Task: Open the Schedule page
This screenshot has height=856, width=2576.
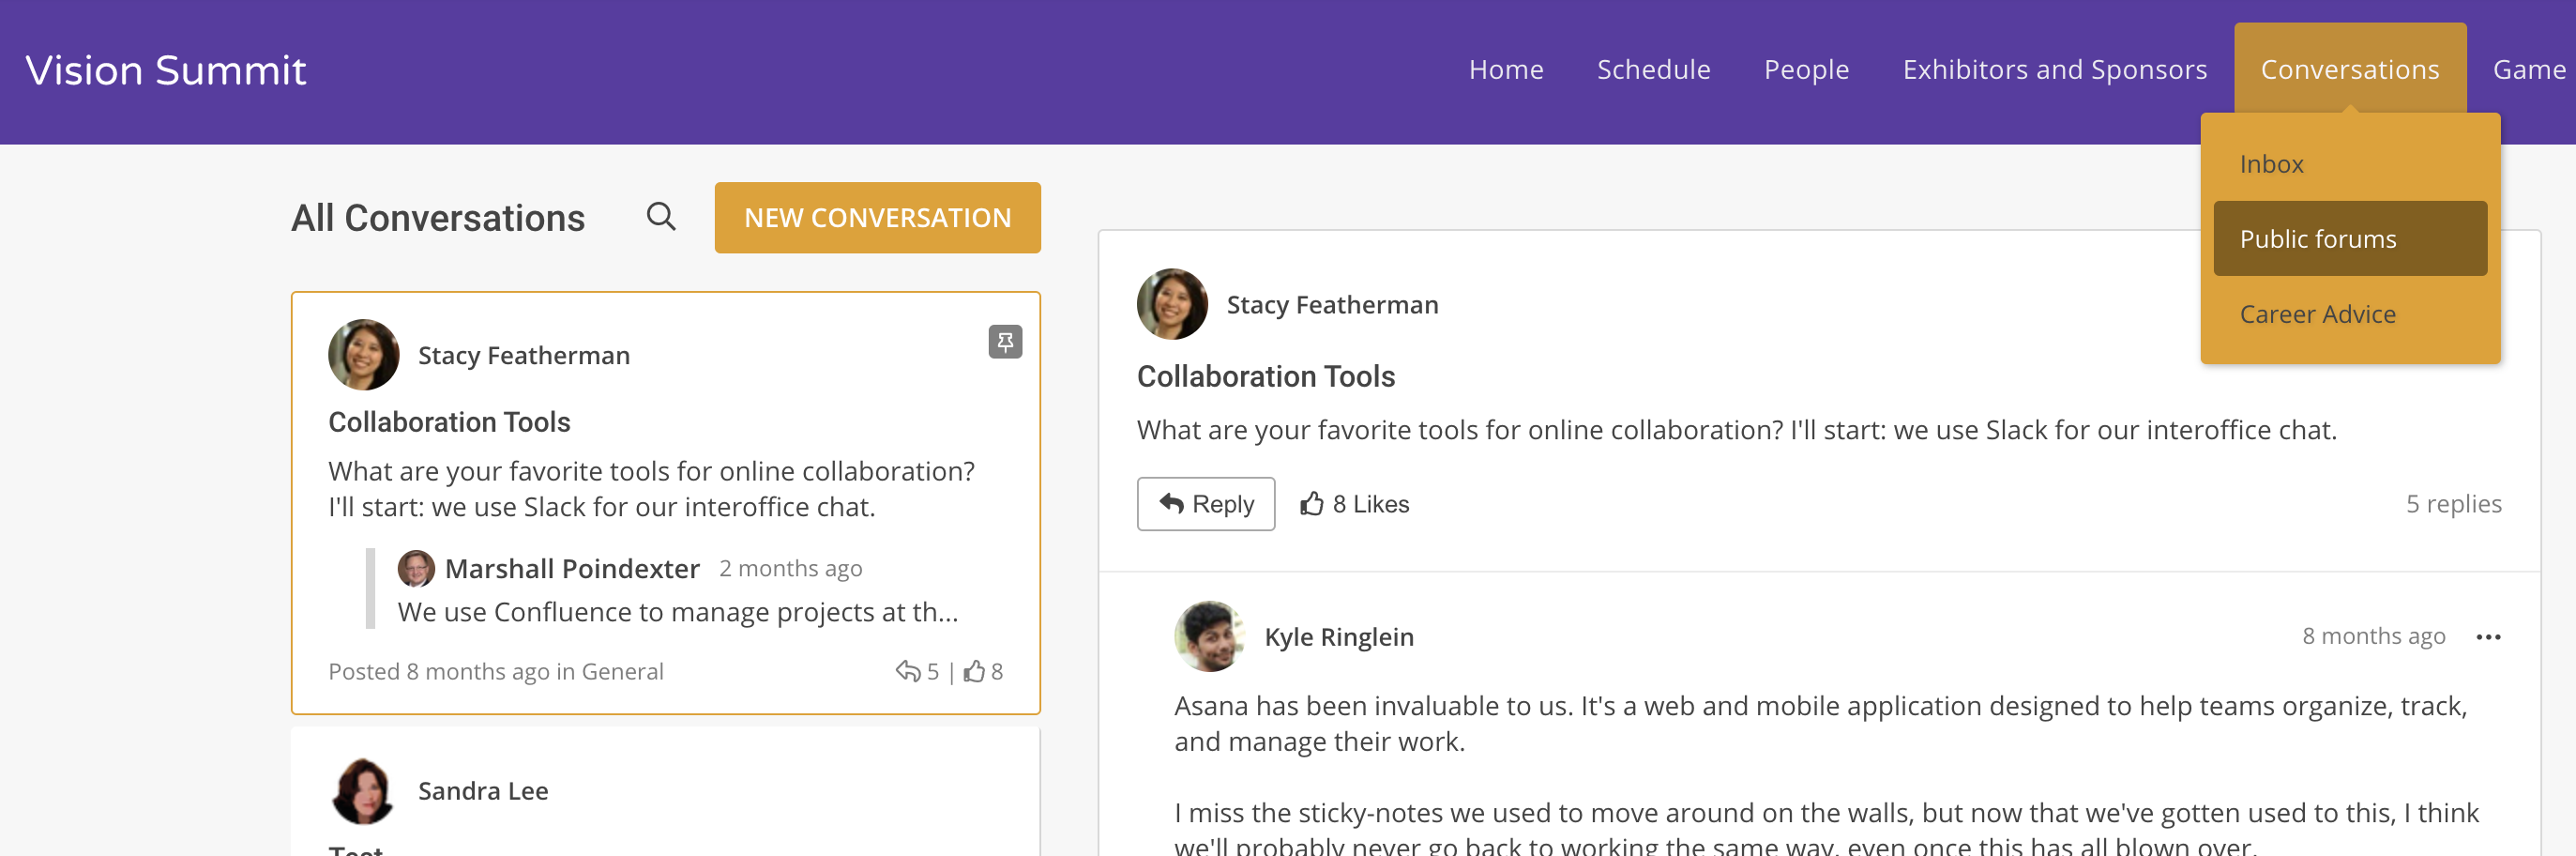Action: click(1653, 69)
